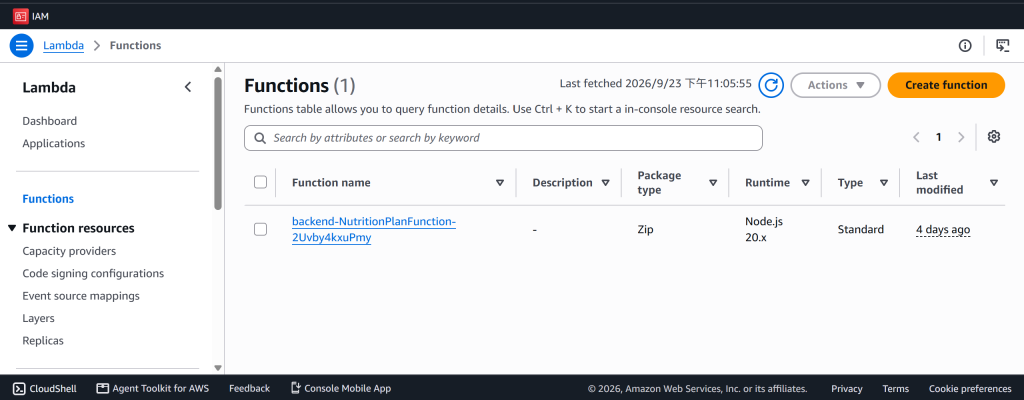Screen dimensions: 1024x400
Task: Sort by Runtime column arrow
Action: 805,183
